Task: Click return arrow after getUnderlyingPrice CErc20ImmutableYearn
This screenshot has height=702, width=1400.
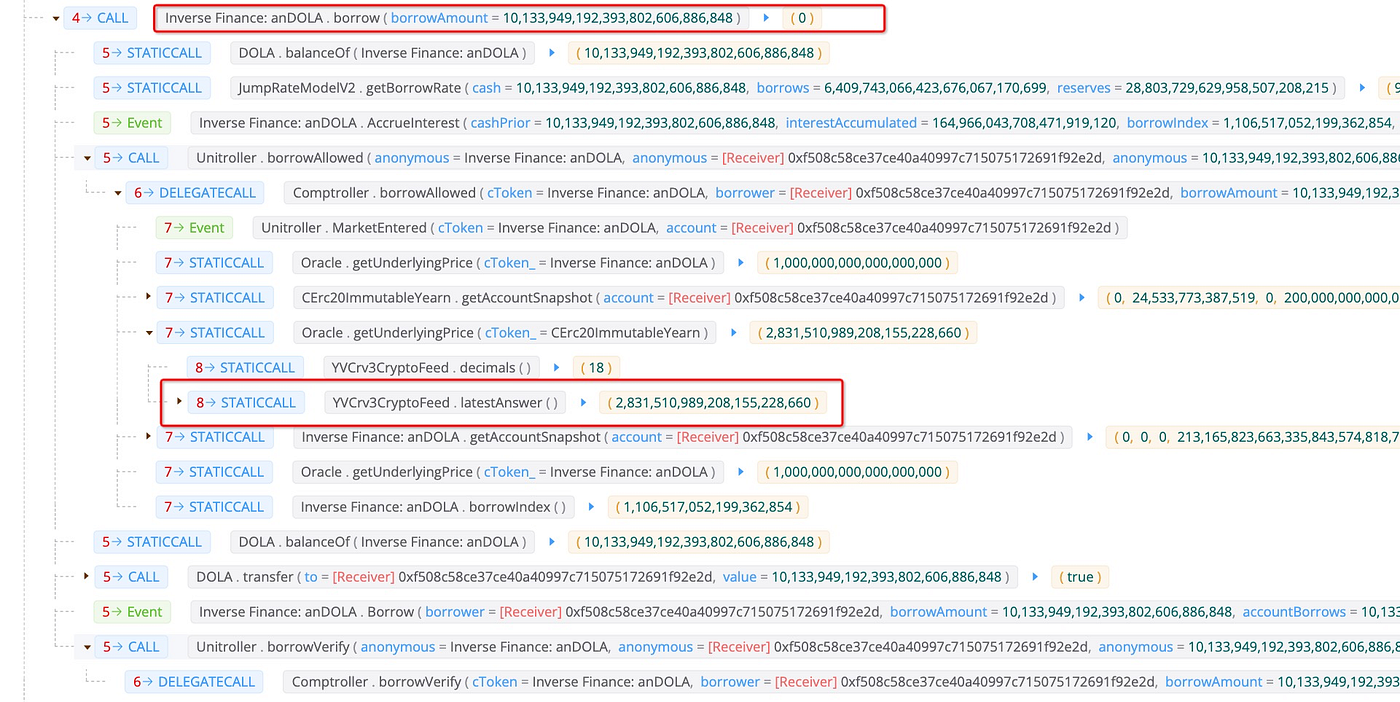Action: click(x=733, y=333)
